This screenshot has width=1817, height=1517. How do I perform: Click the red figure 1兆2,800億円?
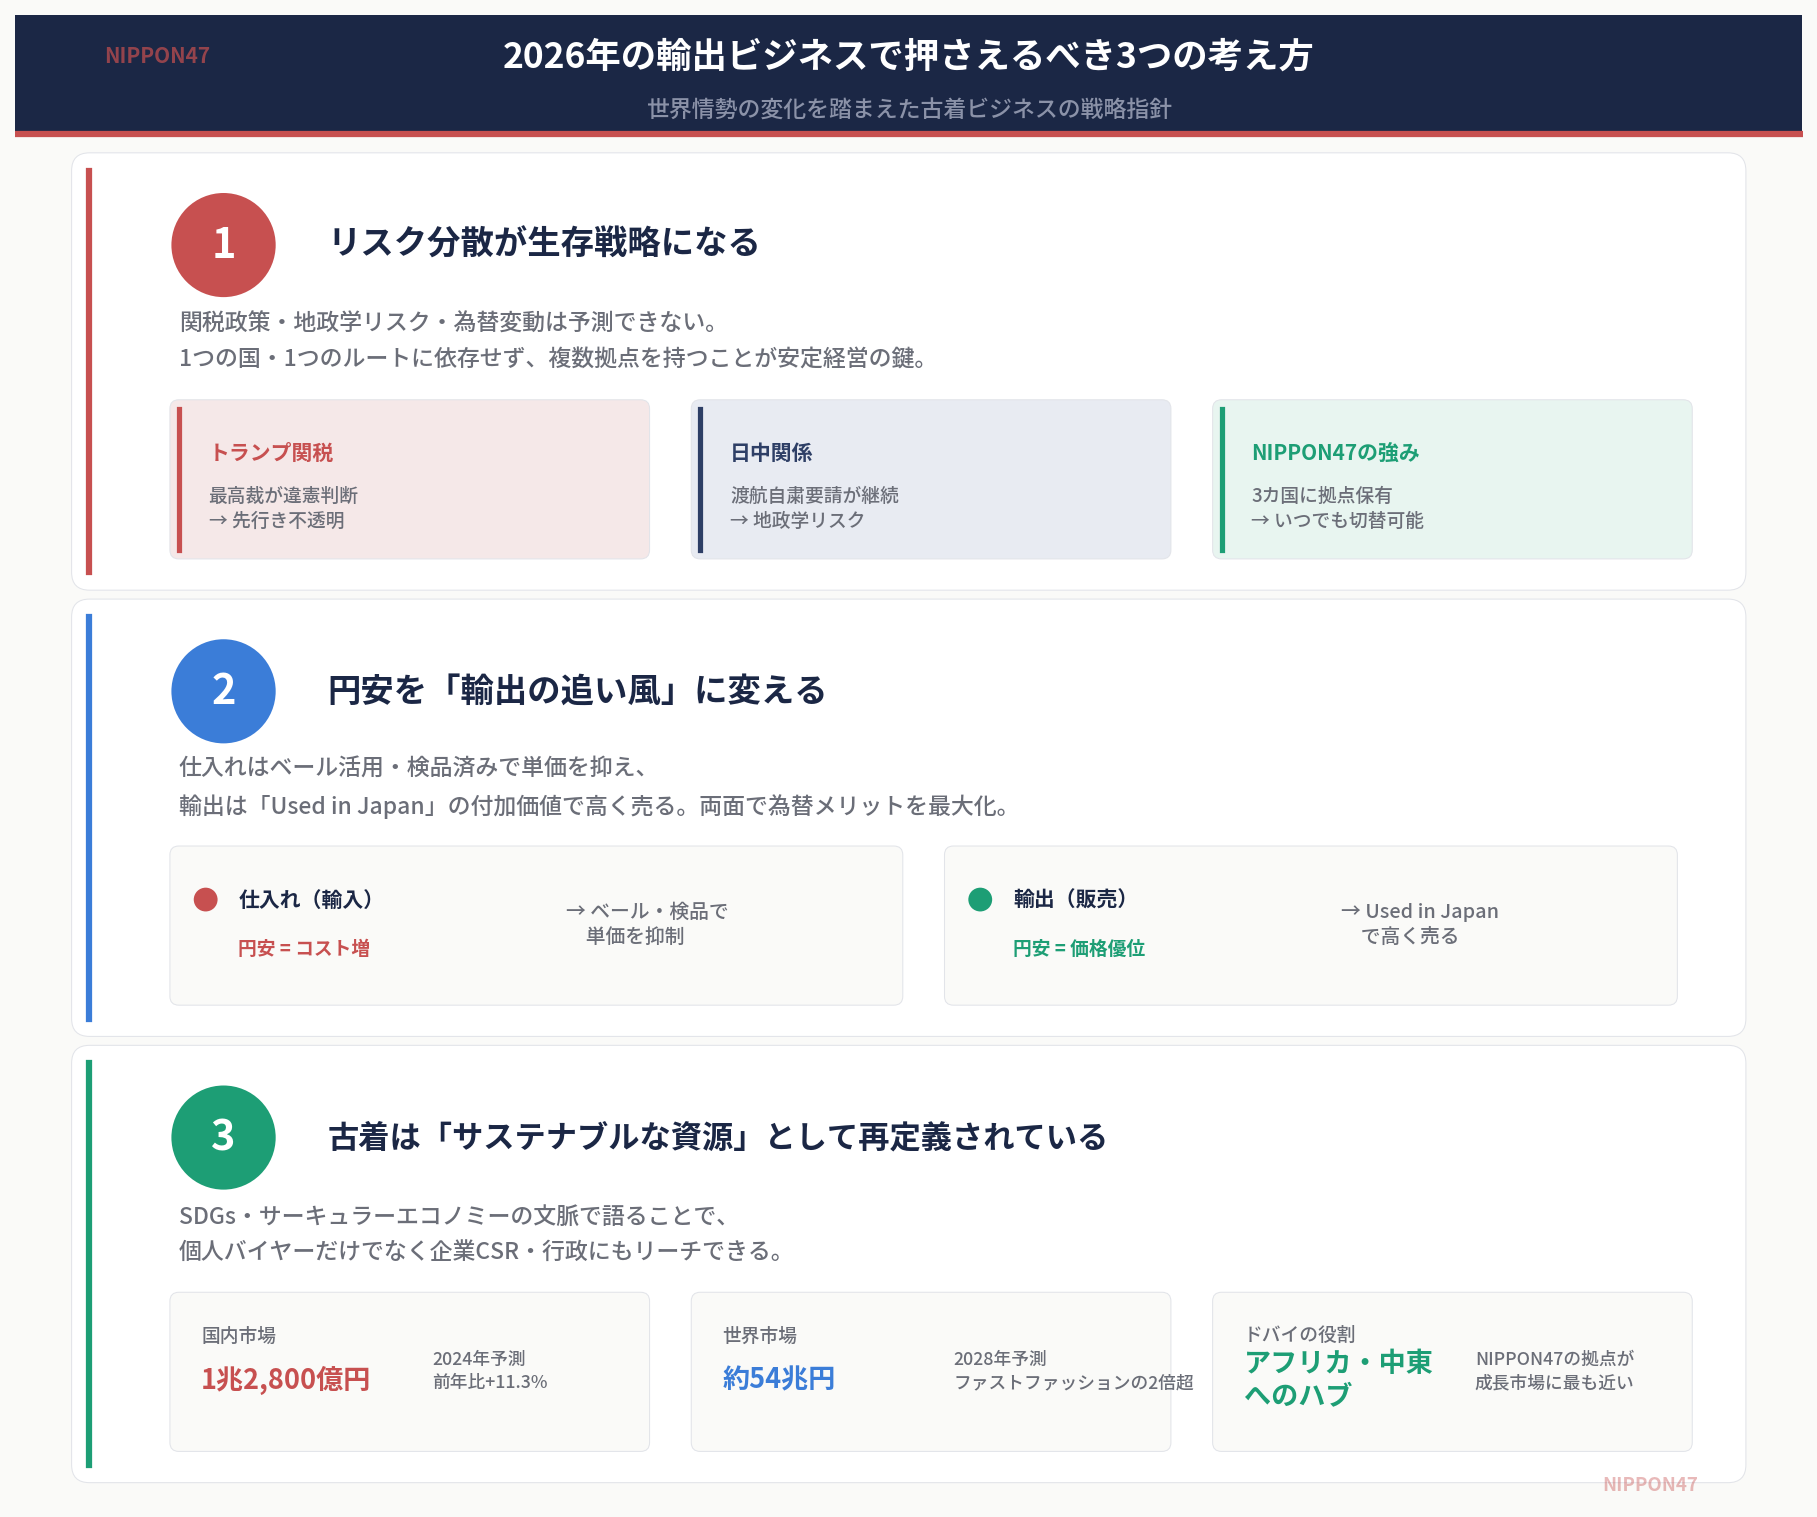coord(286,1379)
